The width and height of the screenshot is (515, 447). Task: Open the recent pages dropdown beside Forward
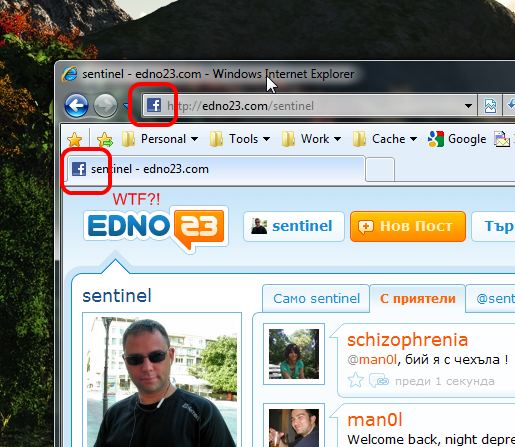(126, 106)
